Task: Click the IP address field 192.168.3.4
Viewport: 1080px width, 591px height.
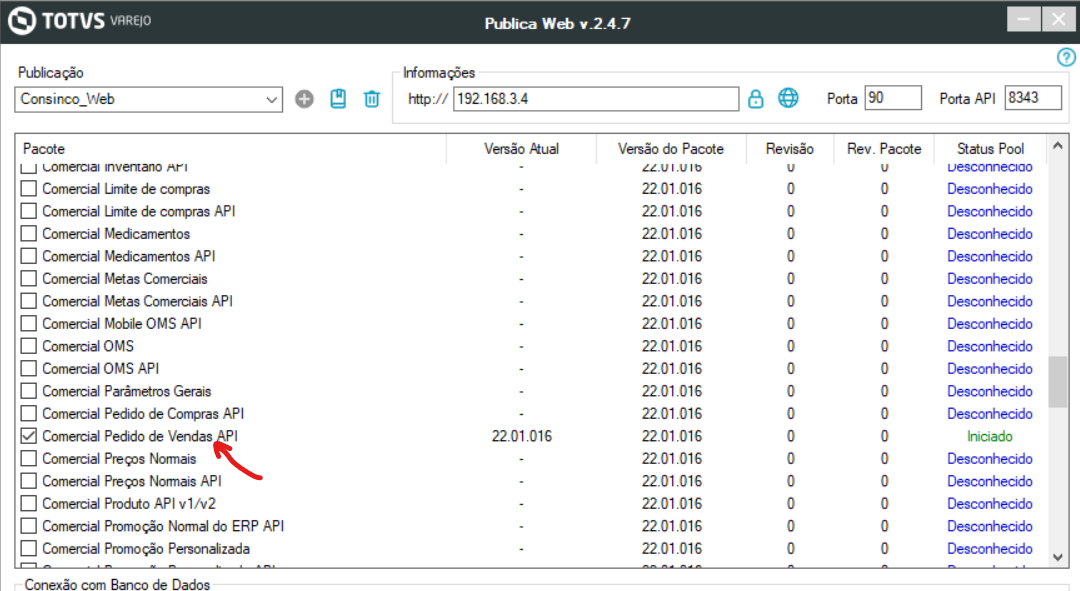Action: [x=596, y=99]
